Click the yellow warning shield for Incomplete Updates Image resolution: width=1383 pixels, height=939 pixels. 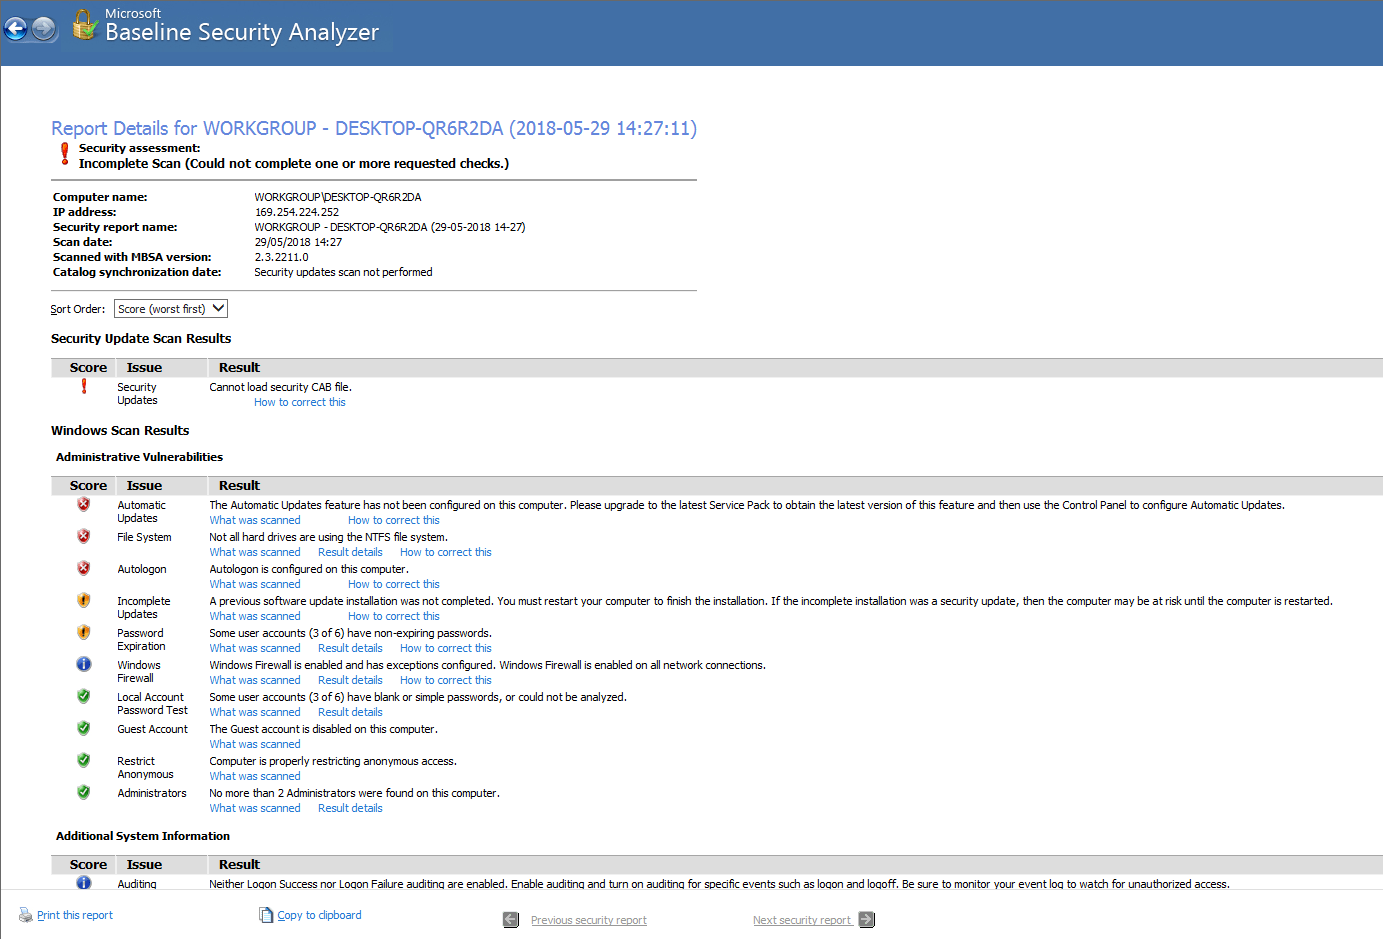pos(84,600)
